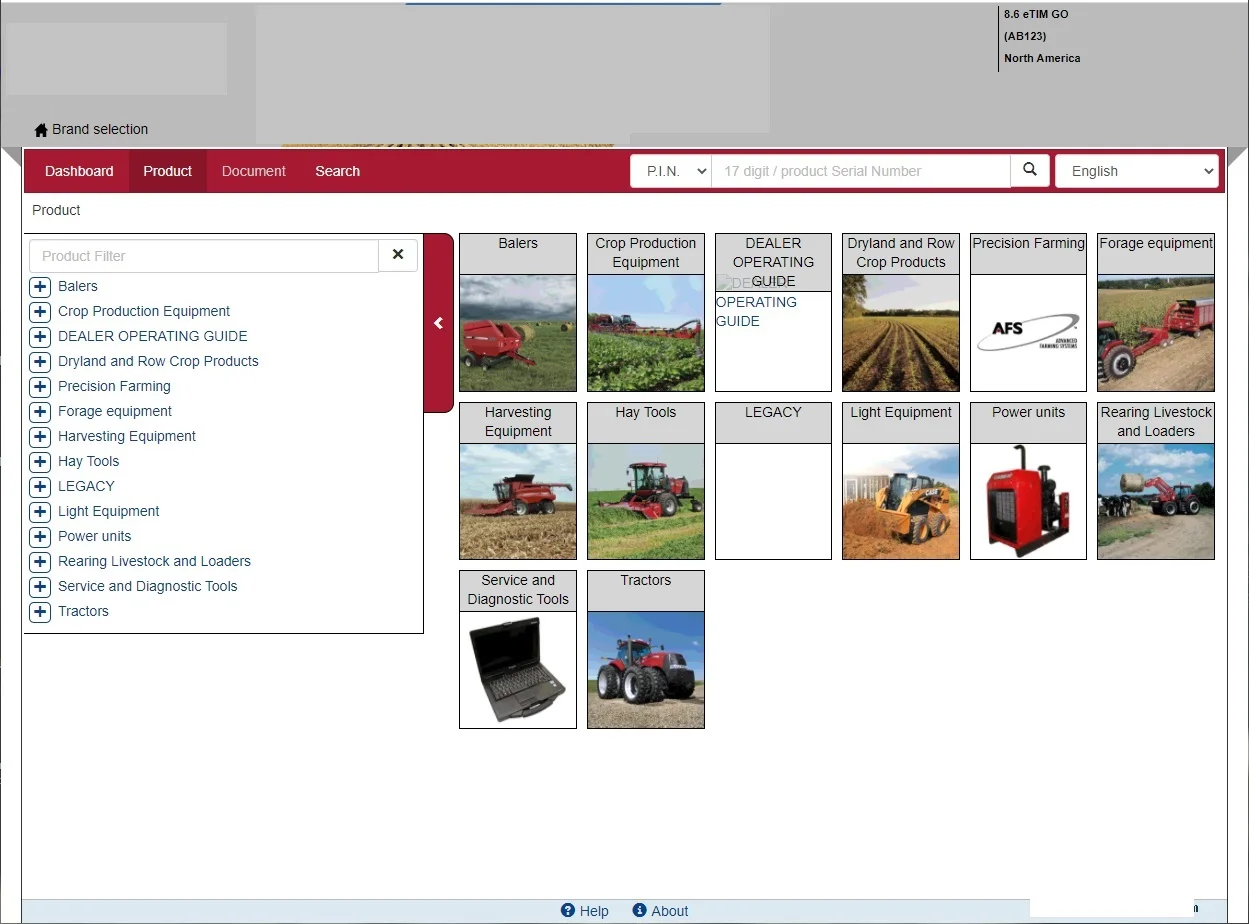
Task: Click the Product breadcrumb
Action: tap(56, 210)
